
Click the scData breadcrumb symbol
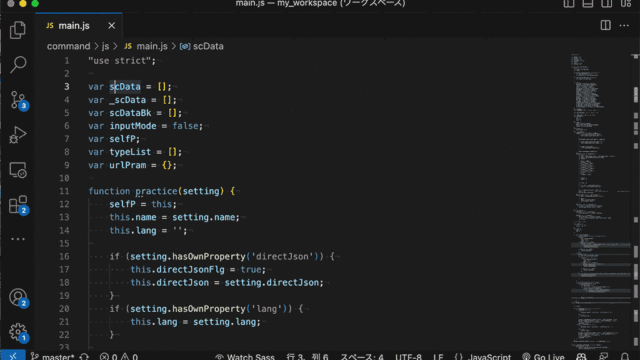click(202, 46)
